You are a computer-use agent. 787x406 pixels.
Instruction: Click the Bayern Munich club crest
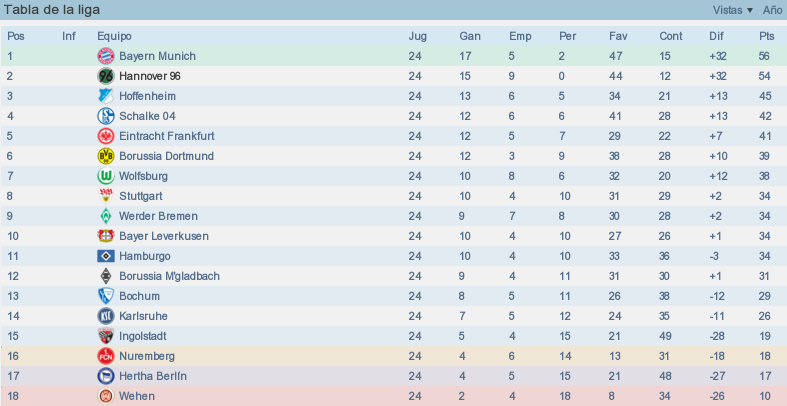[105, 56]
